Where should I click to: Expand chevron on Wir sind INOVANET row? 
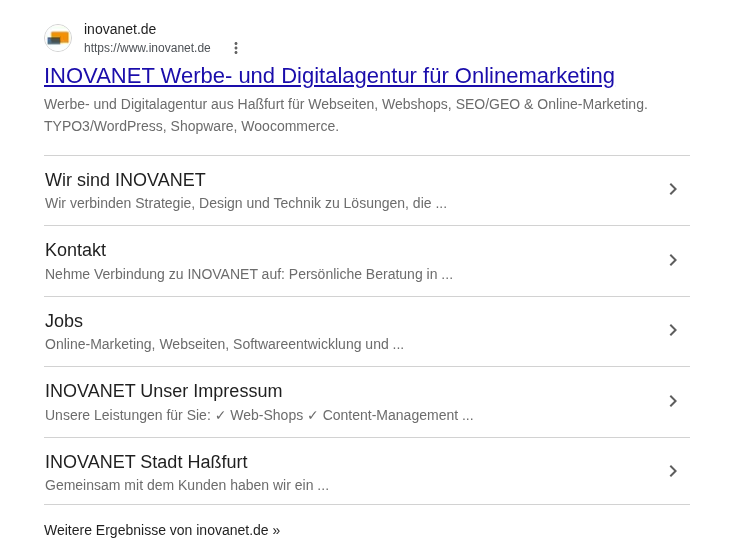pos(673,189)
